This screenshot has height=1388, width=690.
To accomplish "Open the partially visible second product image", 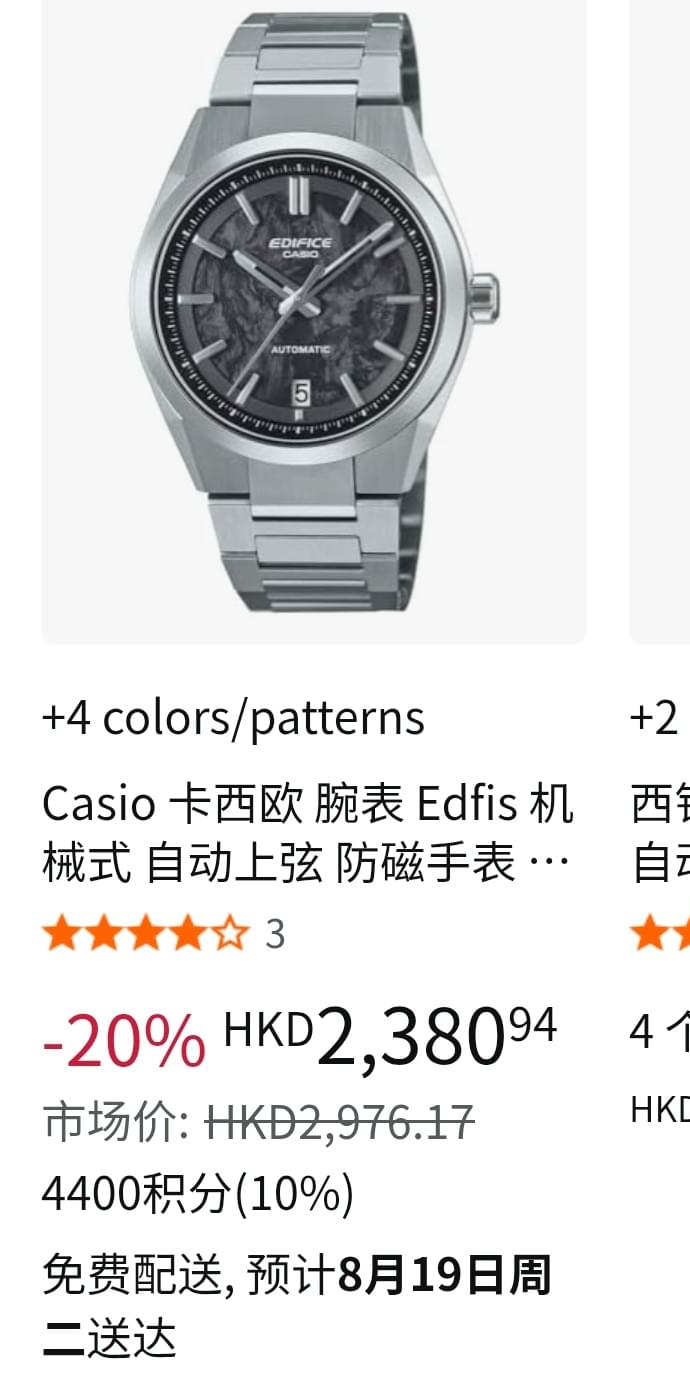I will coord(660,320).
